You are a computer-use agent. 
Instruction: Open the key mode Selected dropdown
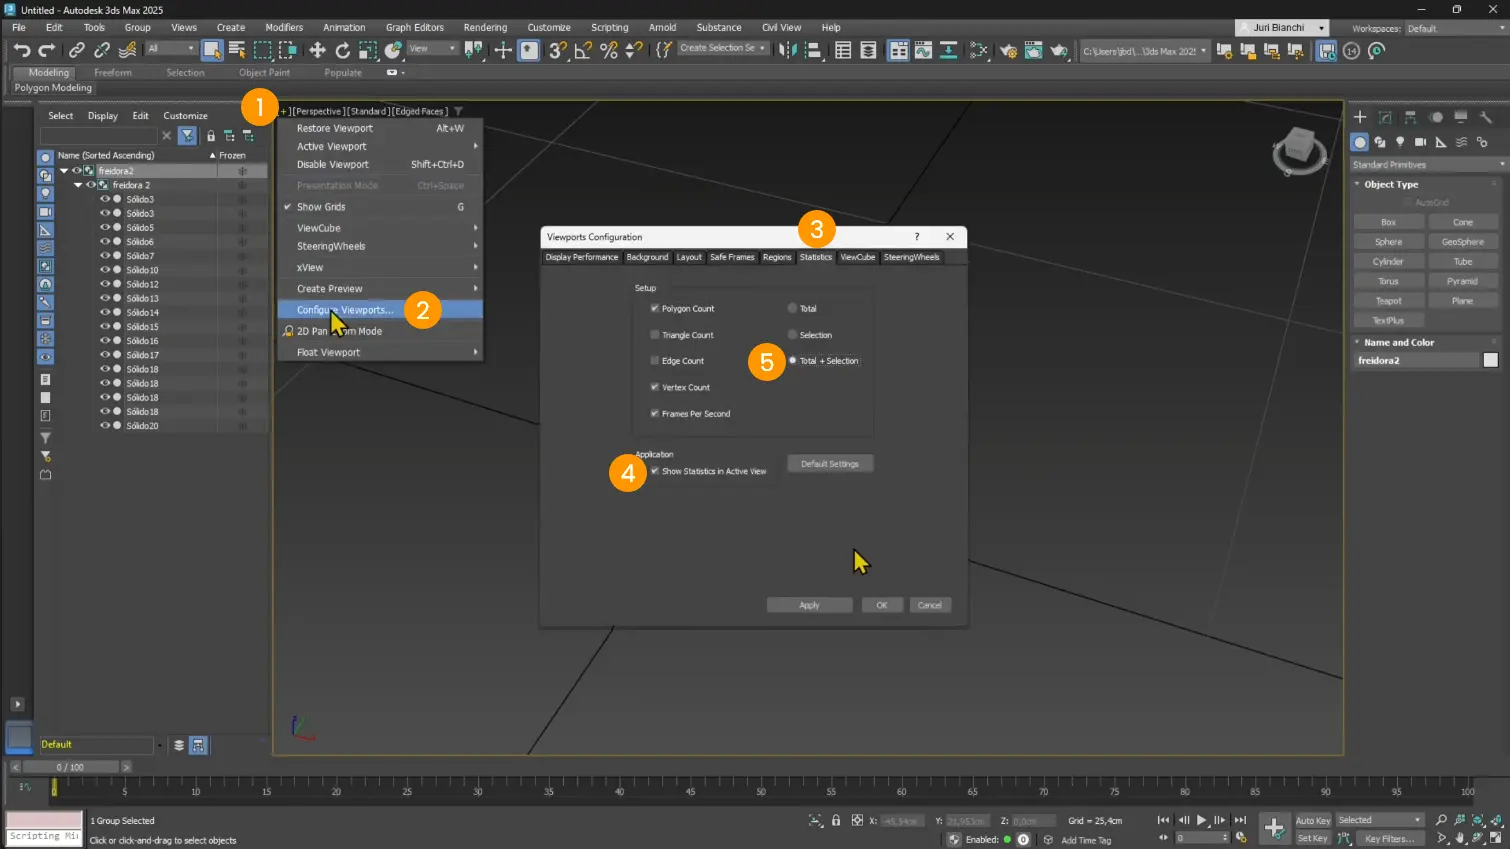(x=1379, y=820)
